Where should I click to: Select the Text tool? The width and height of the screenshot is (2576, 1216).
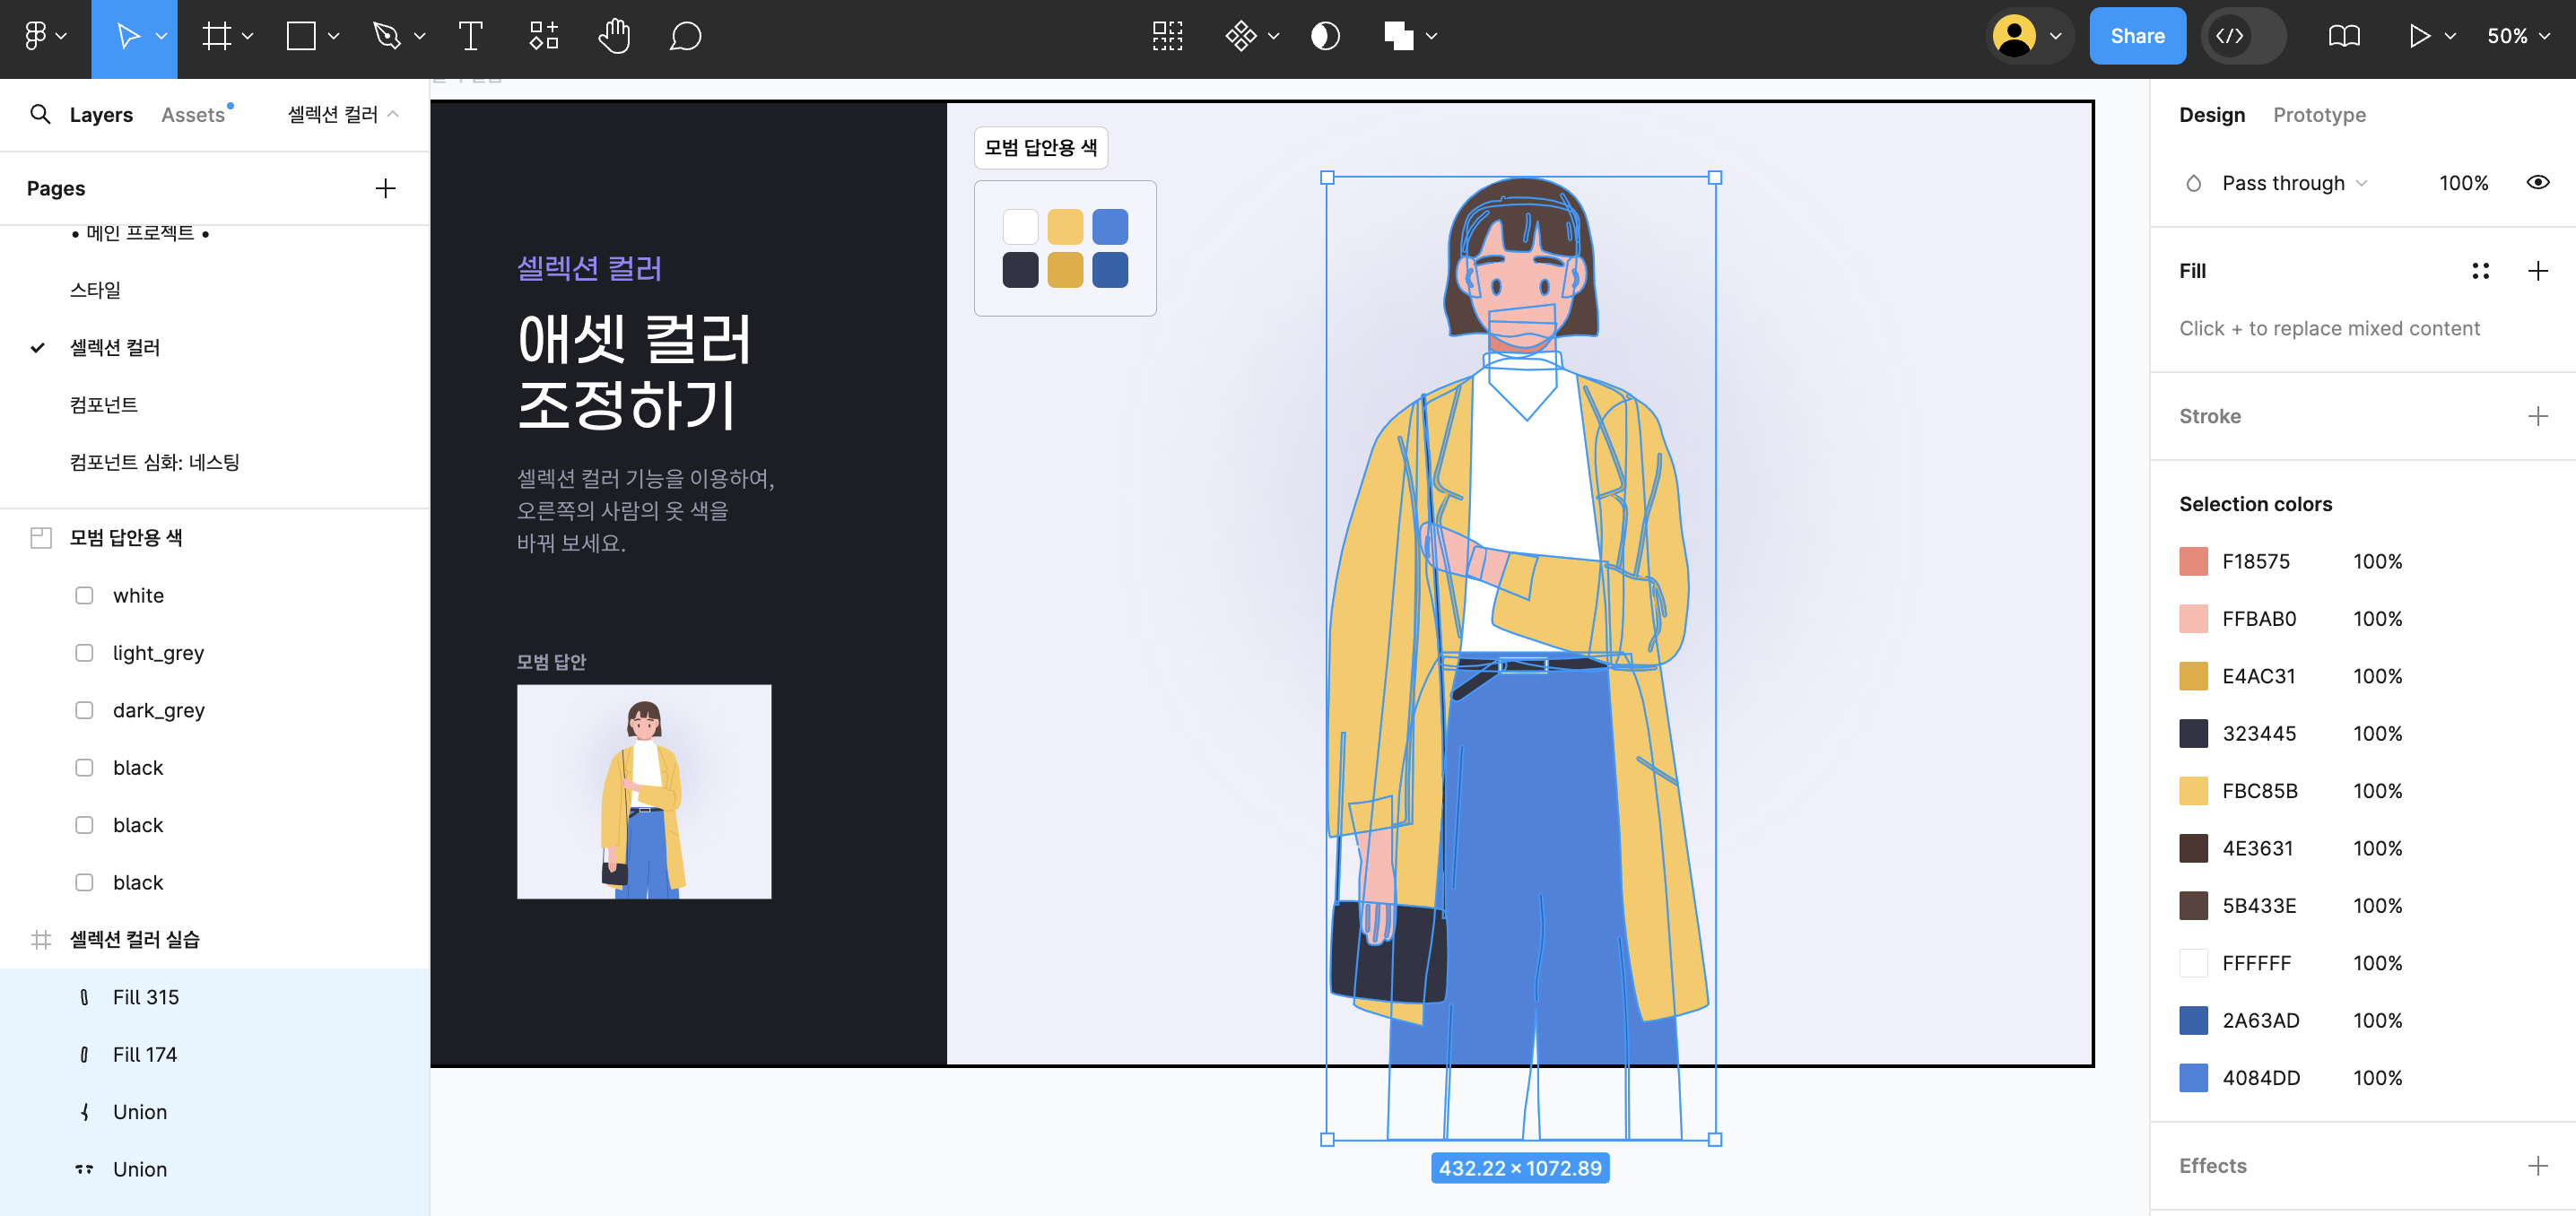pyautogui.click(x=470, y=37)
